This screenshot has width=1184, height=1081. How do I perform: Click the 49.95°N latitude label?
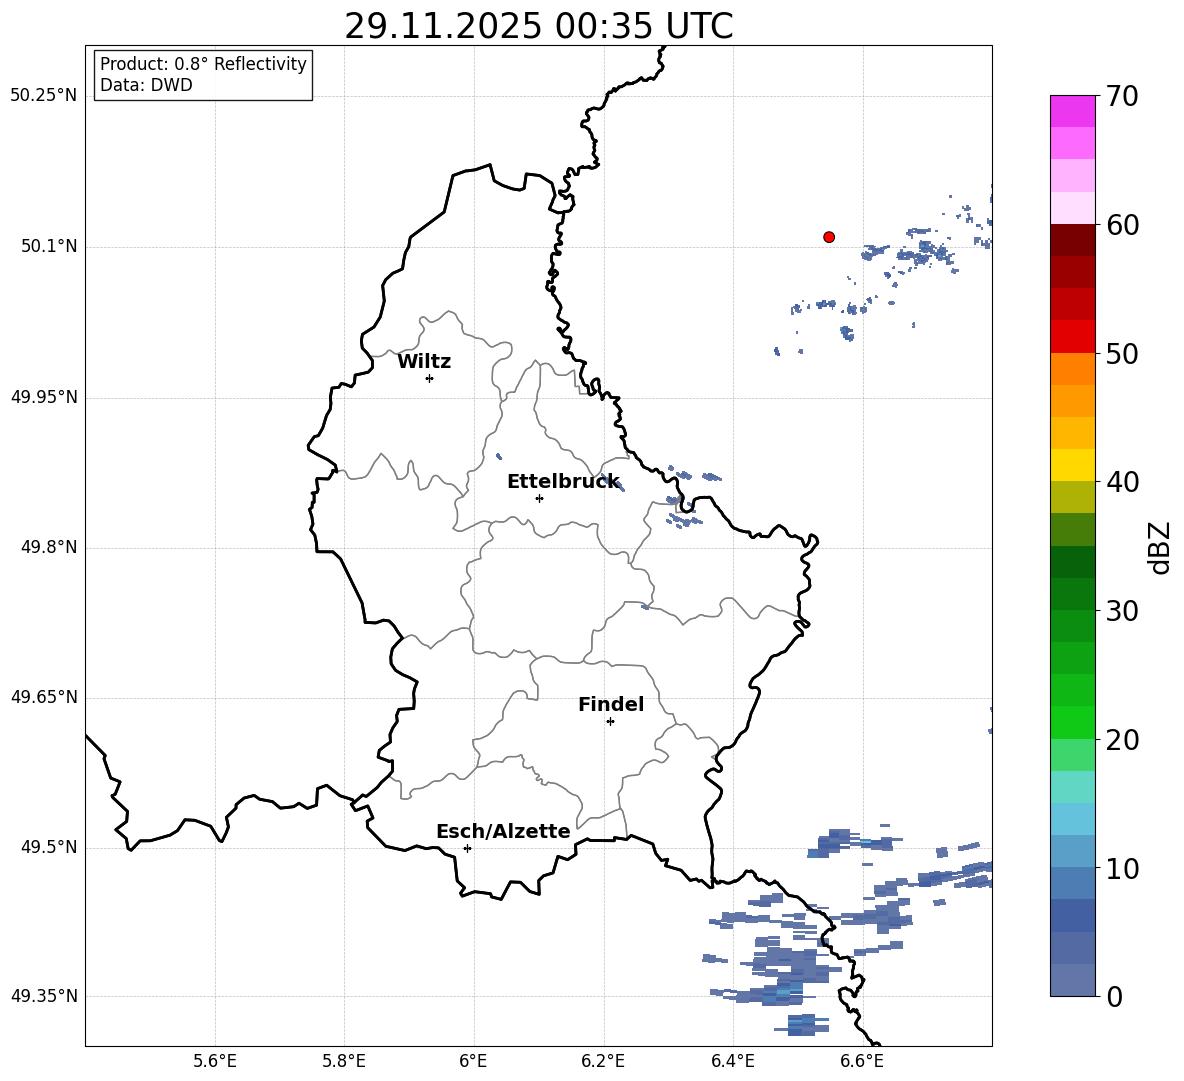coord(44,397)
